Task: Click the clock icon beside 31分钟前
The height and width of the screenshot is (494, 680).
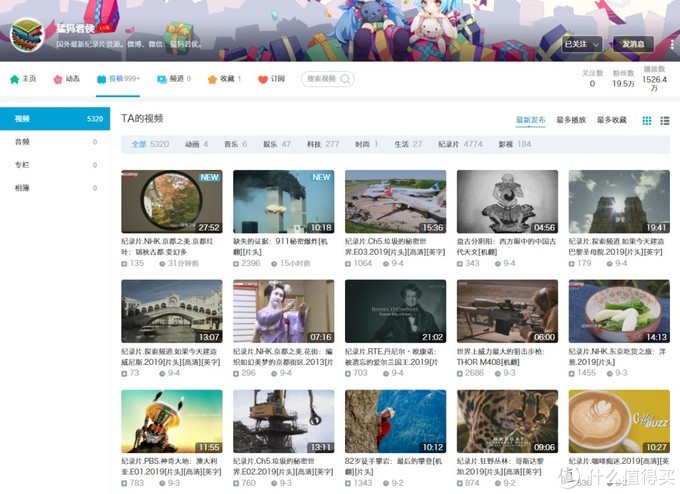Action: tap(162, 264)
